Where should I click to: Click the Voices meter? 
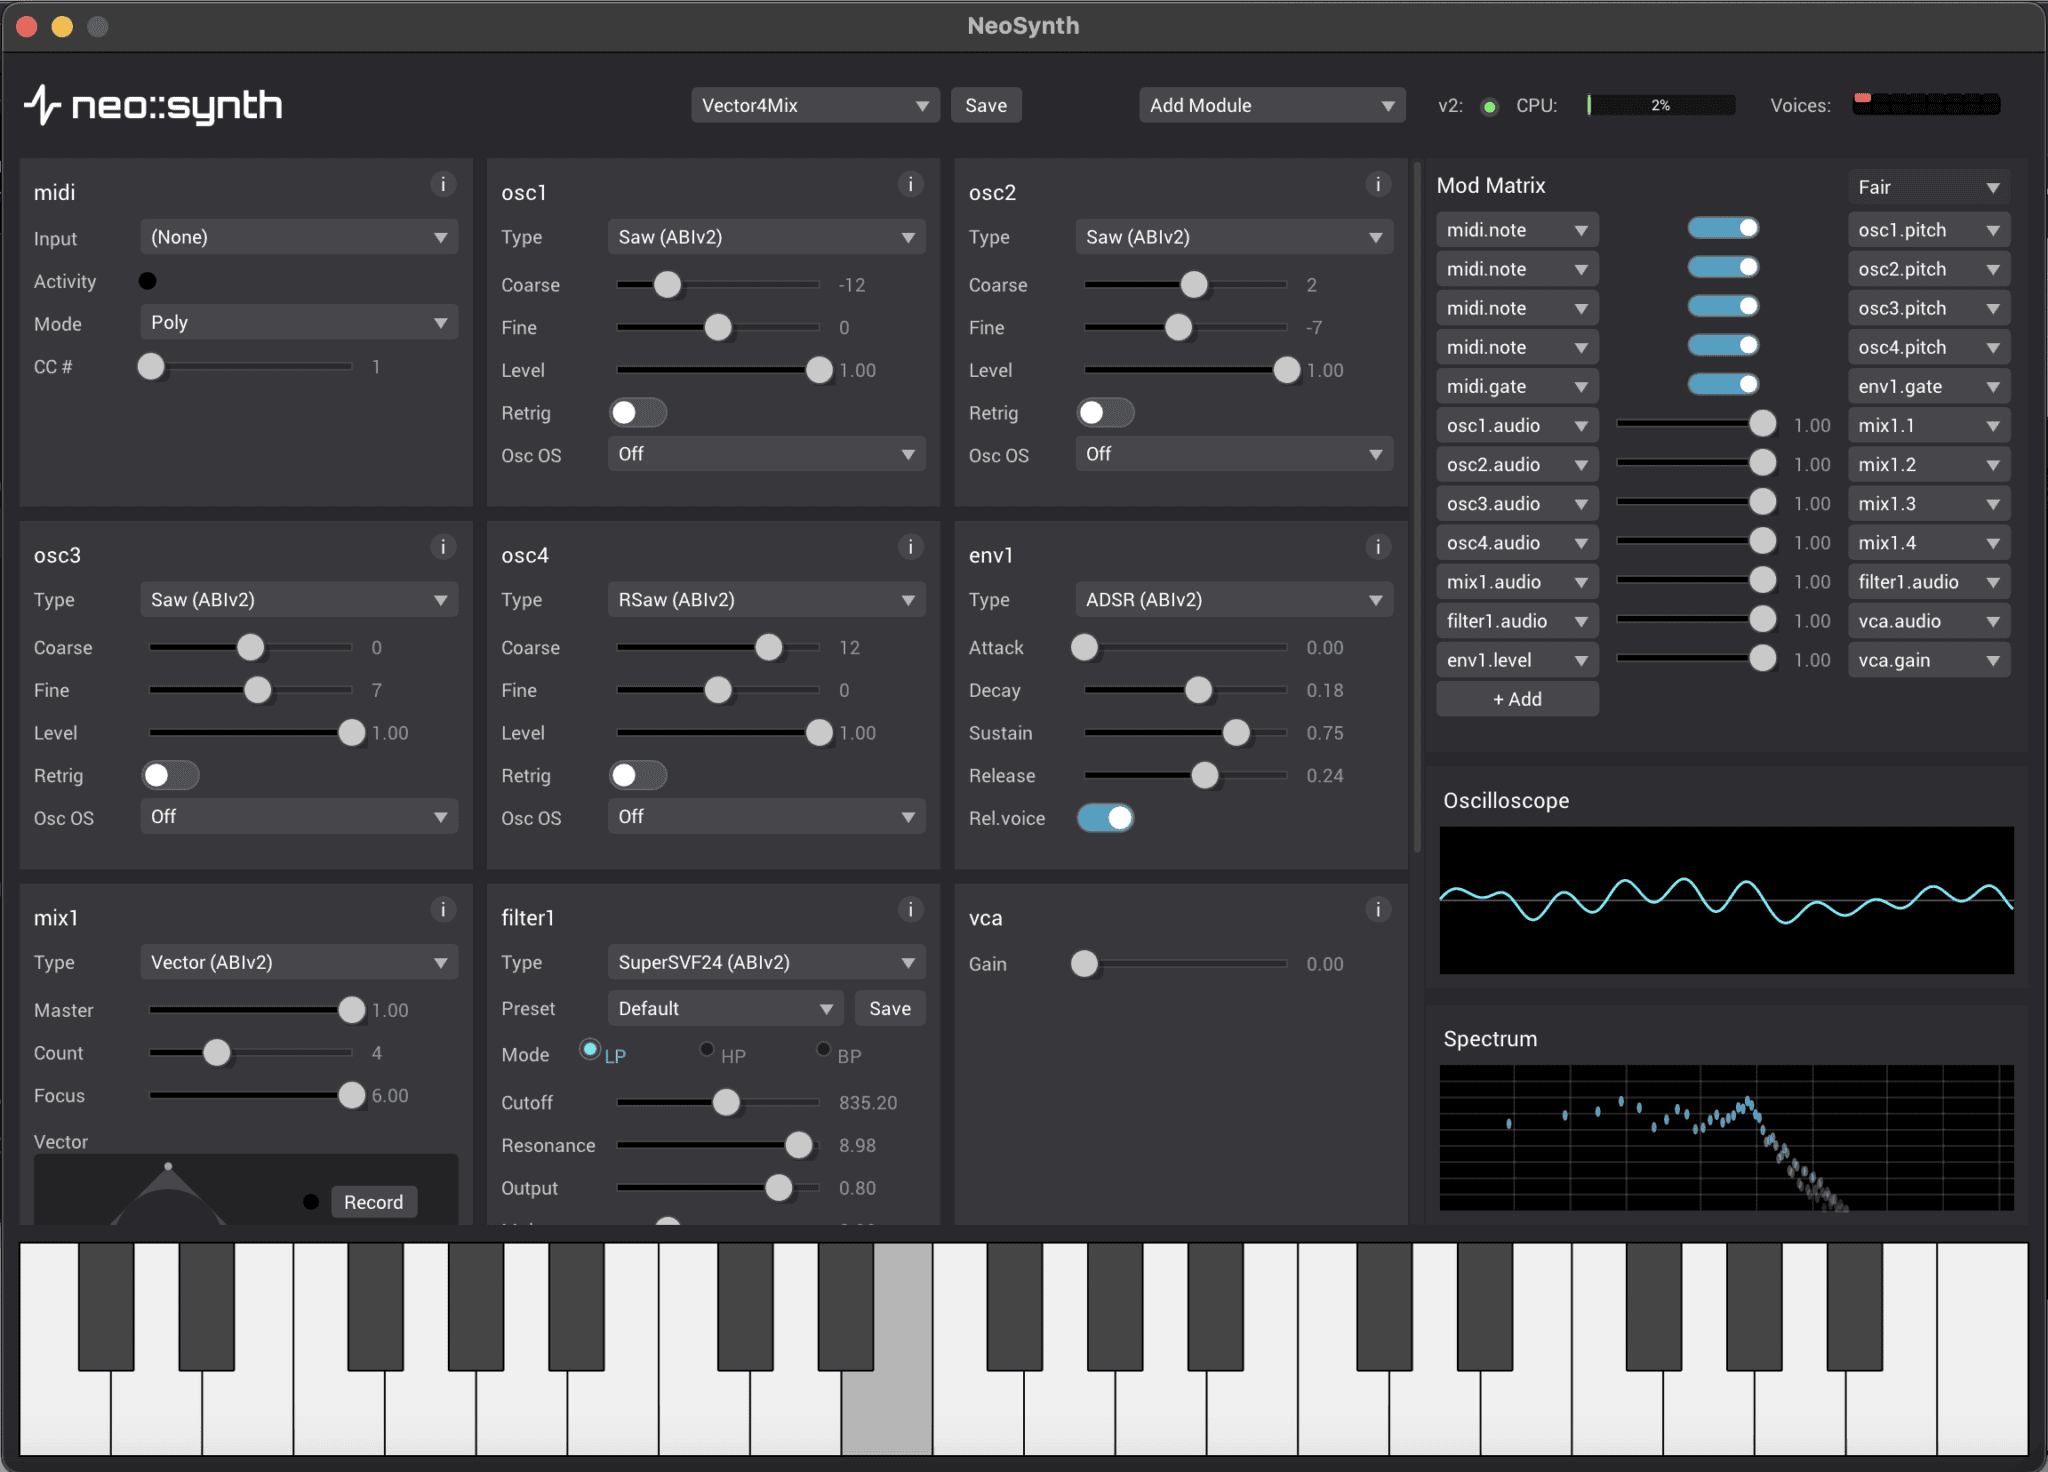click(1926, 105)
